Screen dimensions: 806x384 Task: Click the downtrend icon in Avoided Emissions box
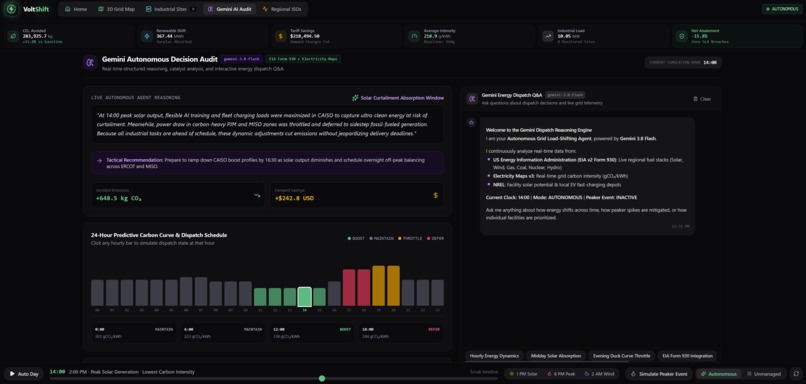257,195
